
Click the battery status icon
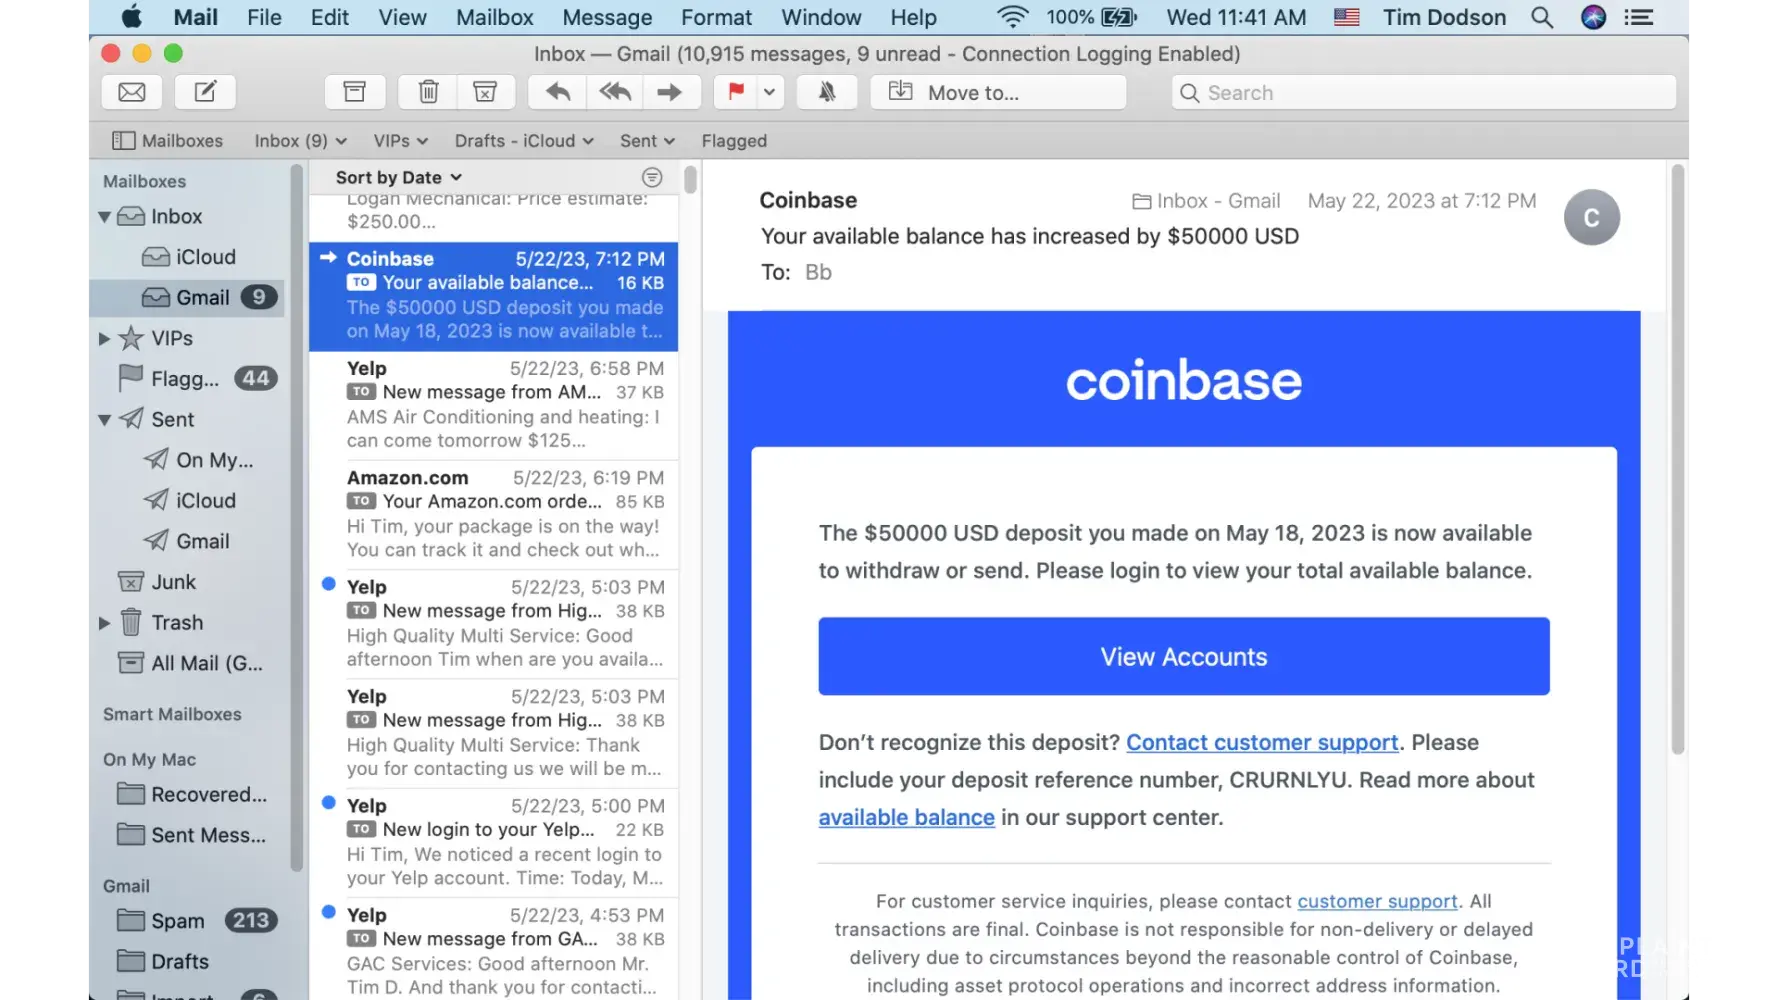[1119, 17]
